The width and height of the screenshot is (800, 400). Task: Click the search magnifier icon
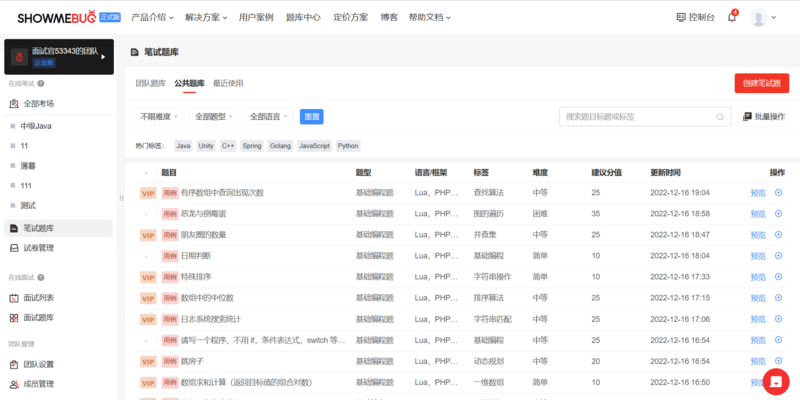tap(720, 117)
